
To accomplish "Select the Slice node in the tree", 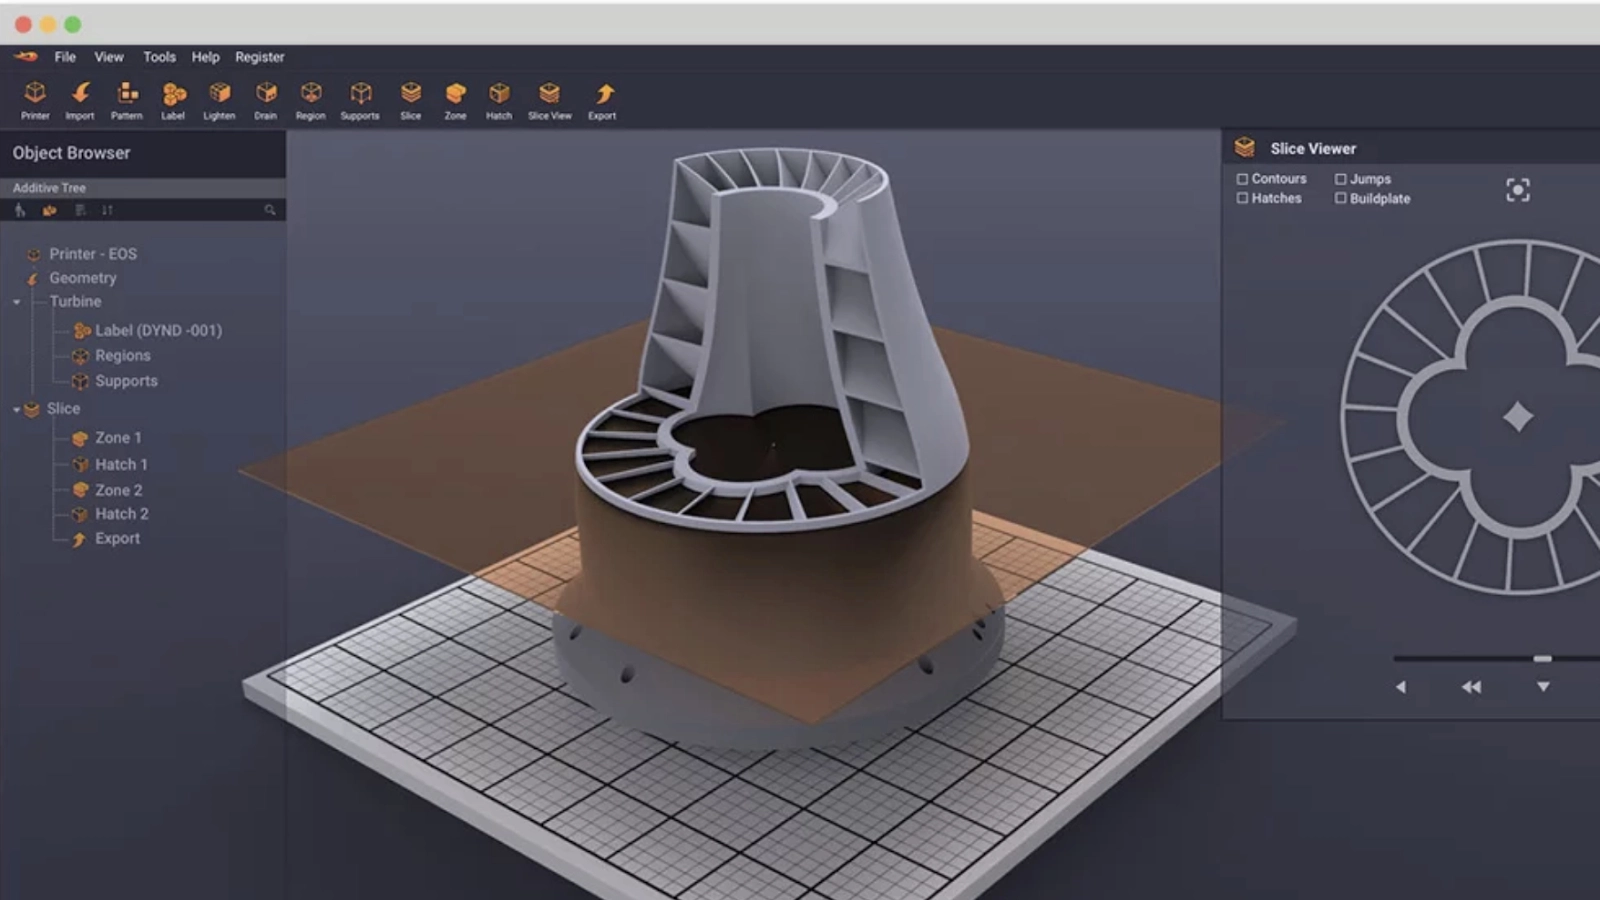I will [63, 408].
